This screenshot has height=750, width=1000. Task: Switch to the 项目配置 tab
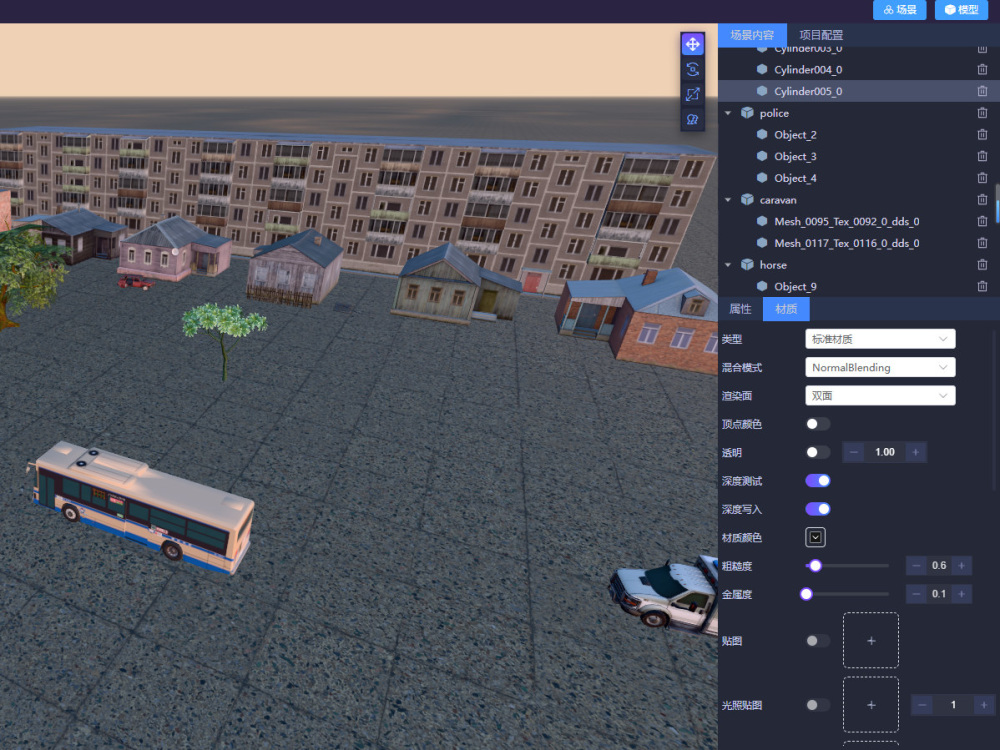click(x=821, y=35)
